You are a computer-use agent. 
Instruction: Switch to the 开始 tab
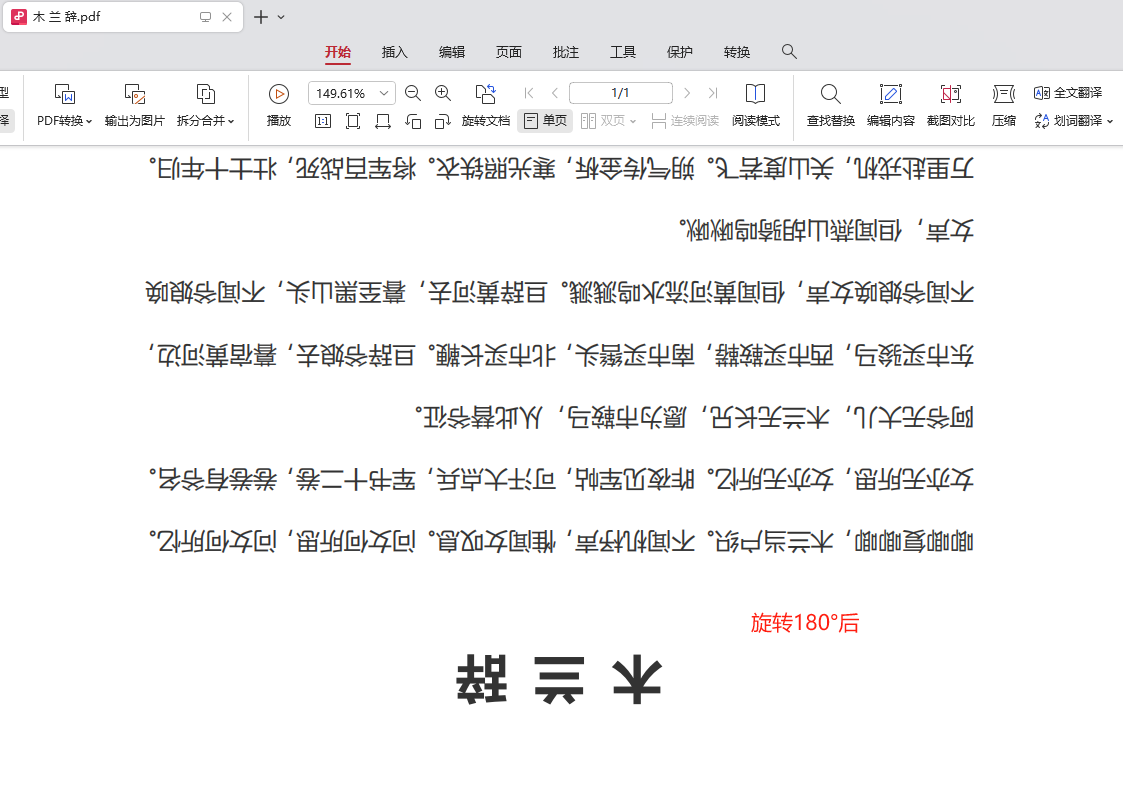coord(338,52)
